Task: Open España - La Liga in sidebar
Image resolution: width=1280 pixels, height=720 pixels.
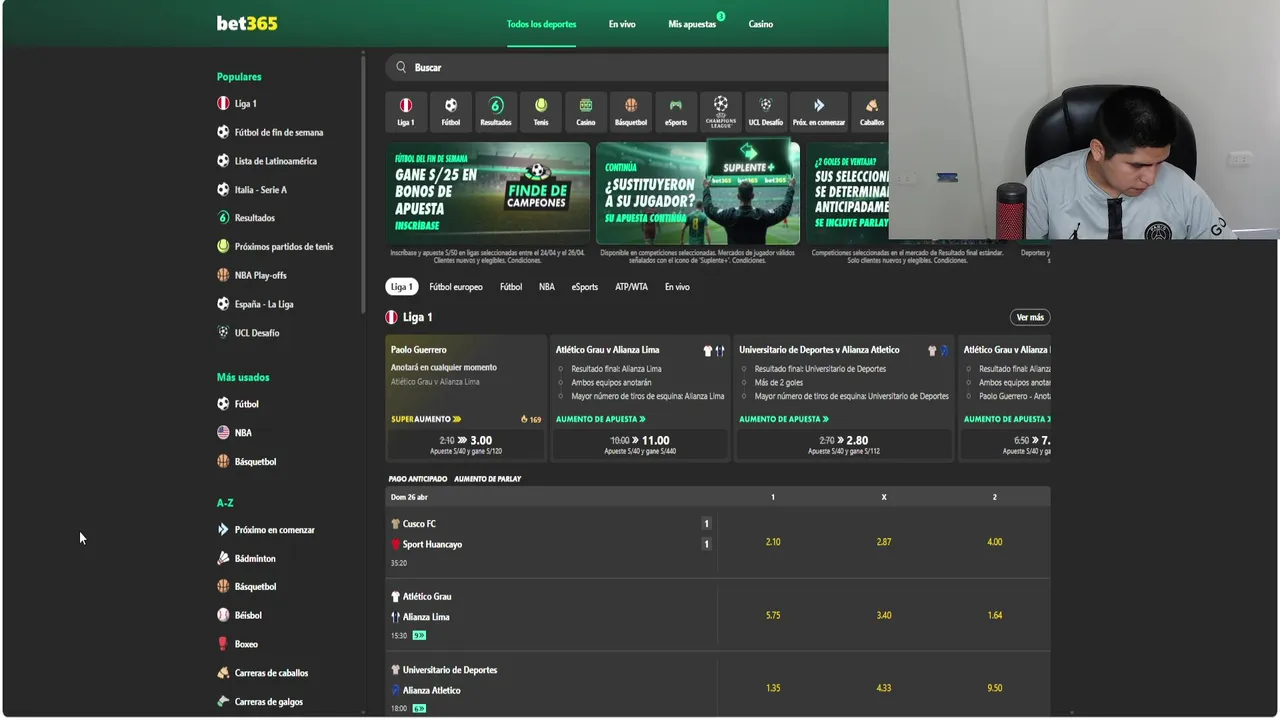Action: 255,304
